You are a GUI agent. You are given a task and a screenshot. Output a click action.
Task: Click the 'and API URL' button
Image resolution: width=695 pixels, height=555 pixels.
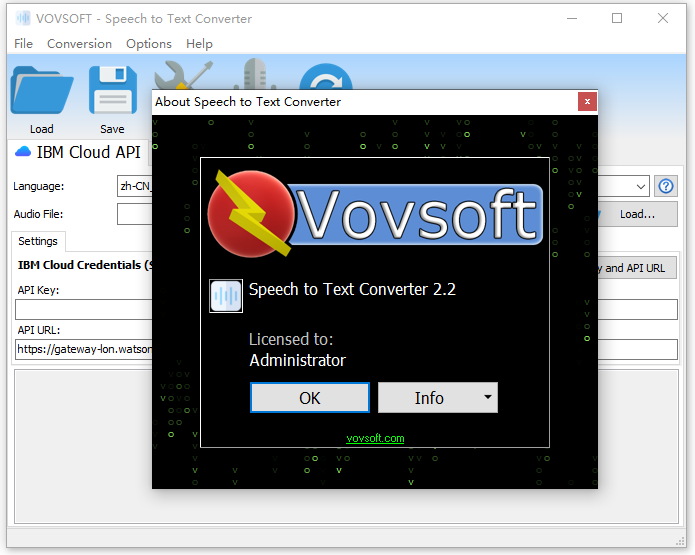click(x=635, y=268)
